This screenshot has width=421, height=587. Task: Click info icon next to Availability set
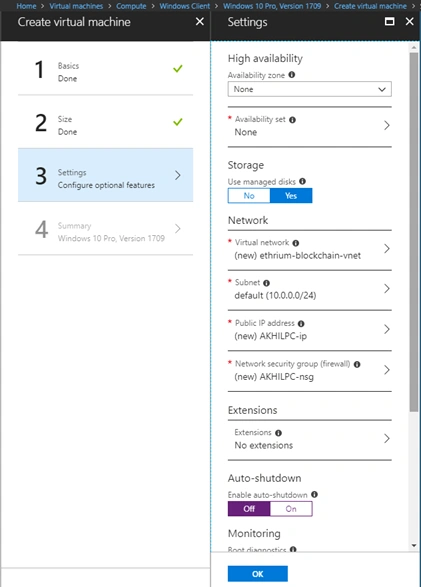tap(293, 119)
